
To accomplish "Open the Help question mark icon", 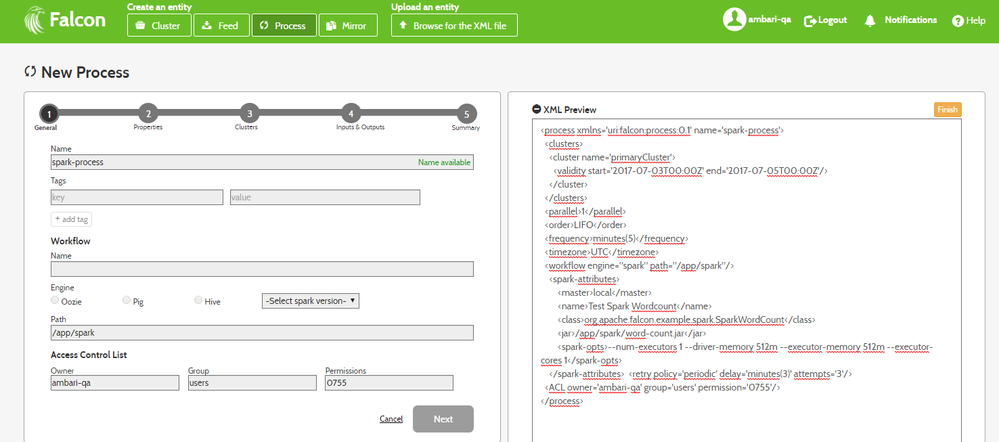I will pos(957,21).
